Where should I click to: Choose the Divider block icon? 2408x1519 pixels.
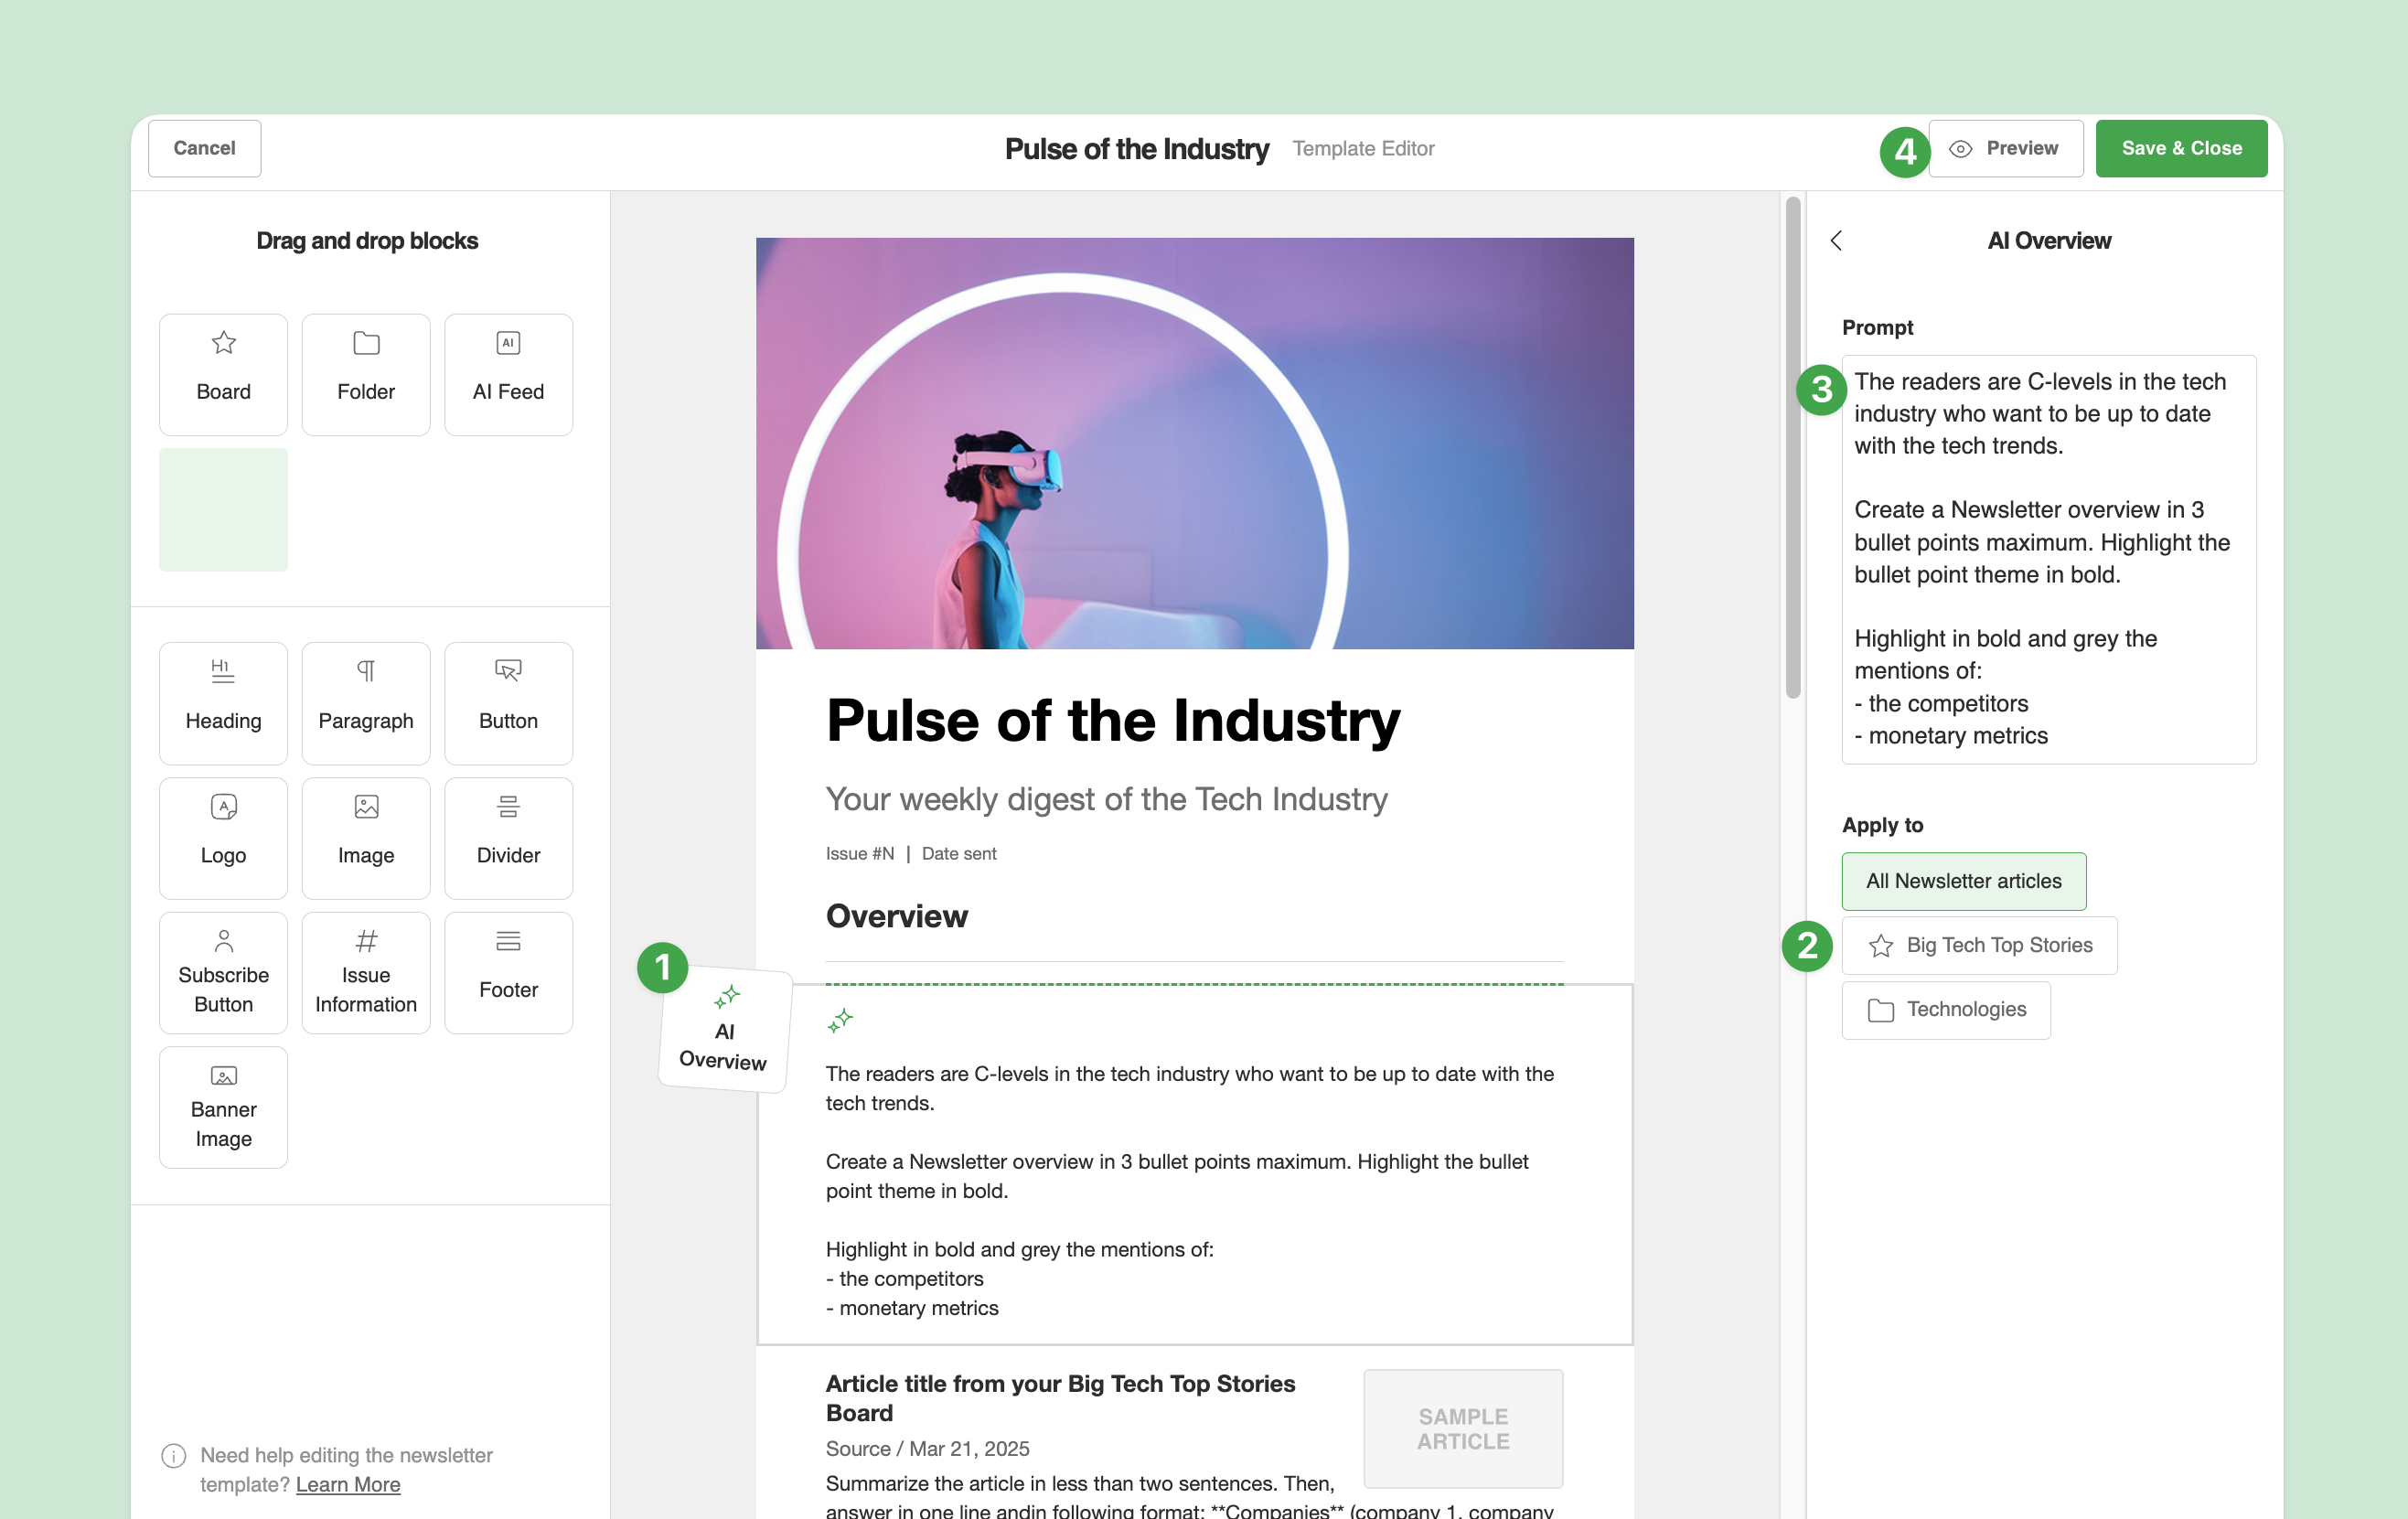[x=508, y=806]
